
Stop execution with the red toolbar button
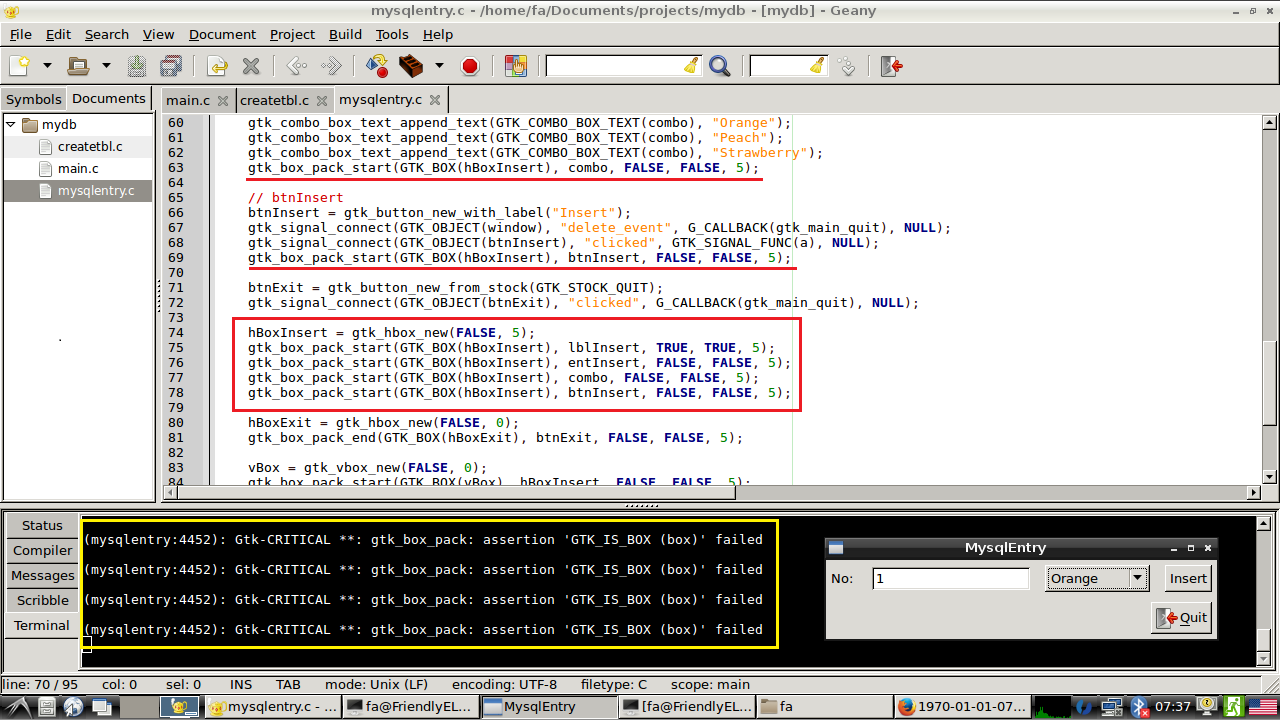(x=470, y=66)
